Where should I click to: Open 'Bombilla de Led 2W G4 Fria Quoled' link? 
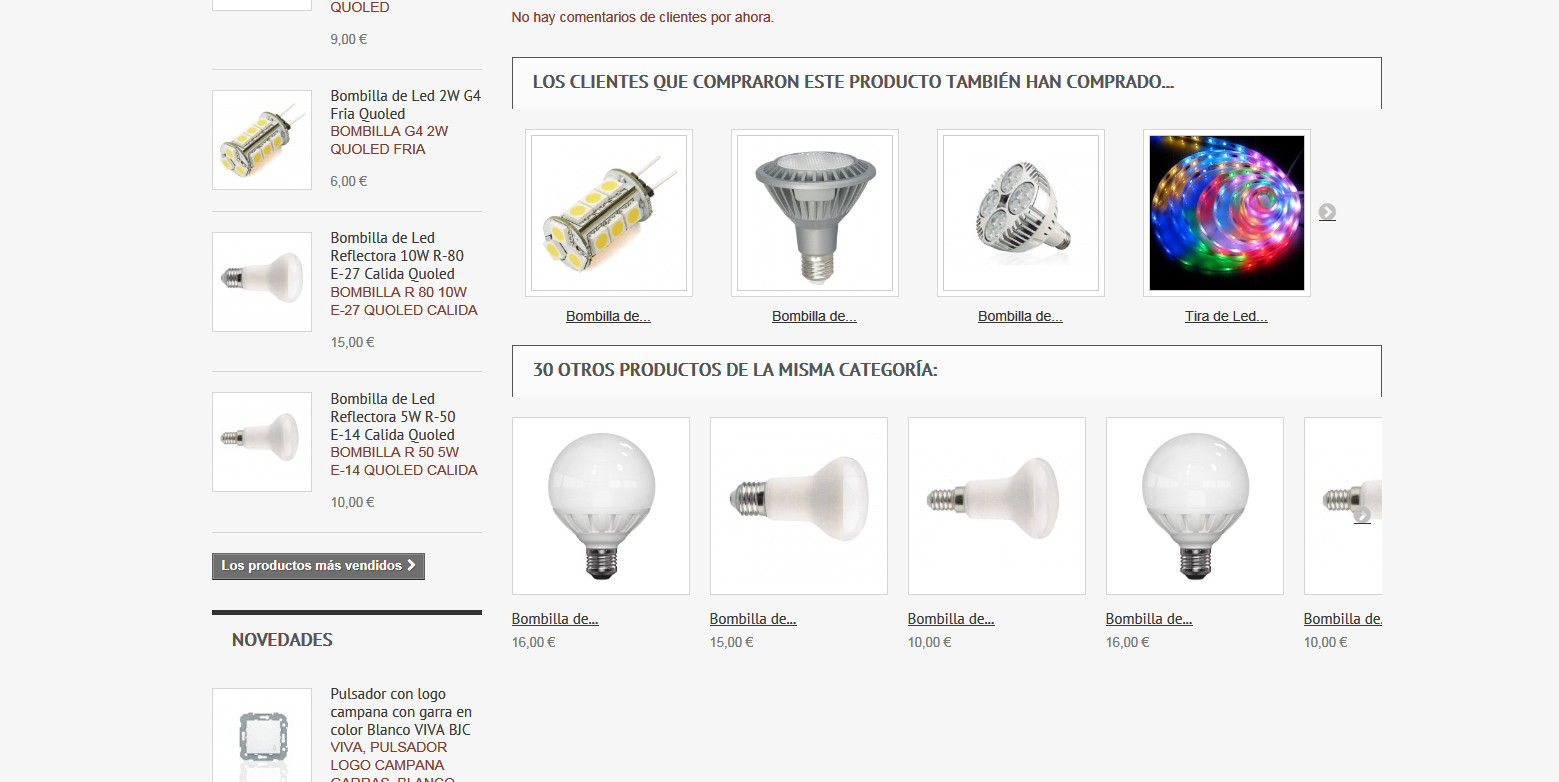pos(406,105)
